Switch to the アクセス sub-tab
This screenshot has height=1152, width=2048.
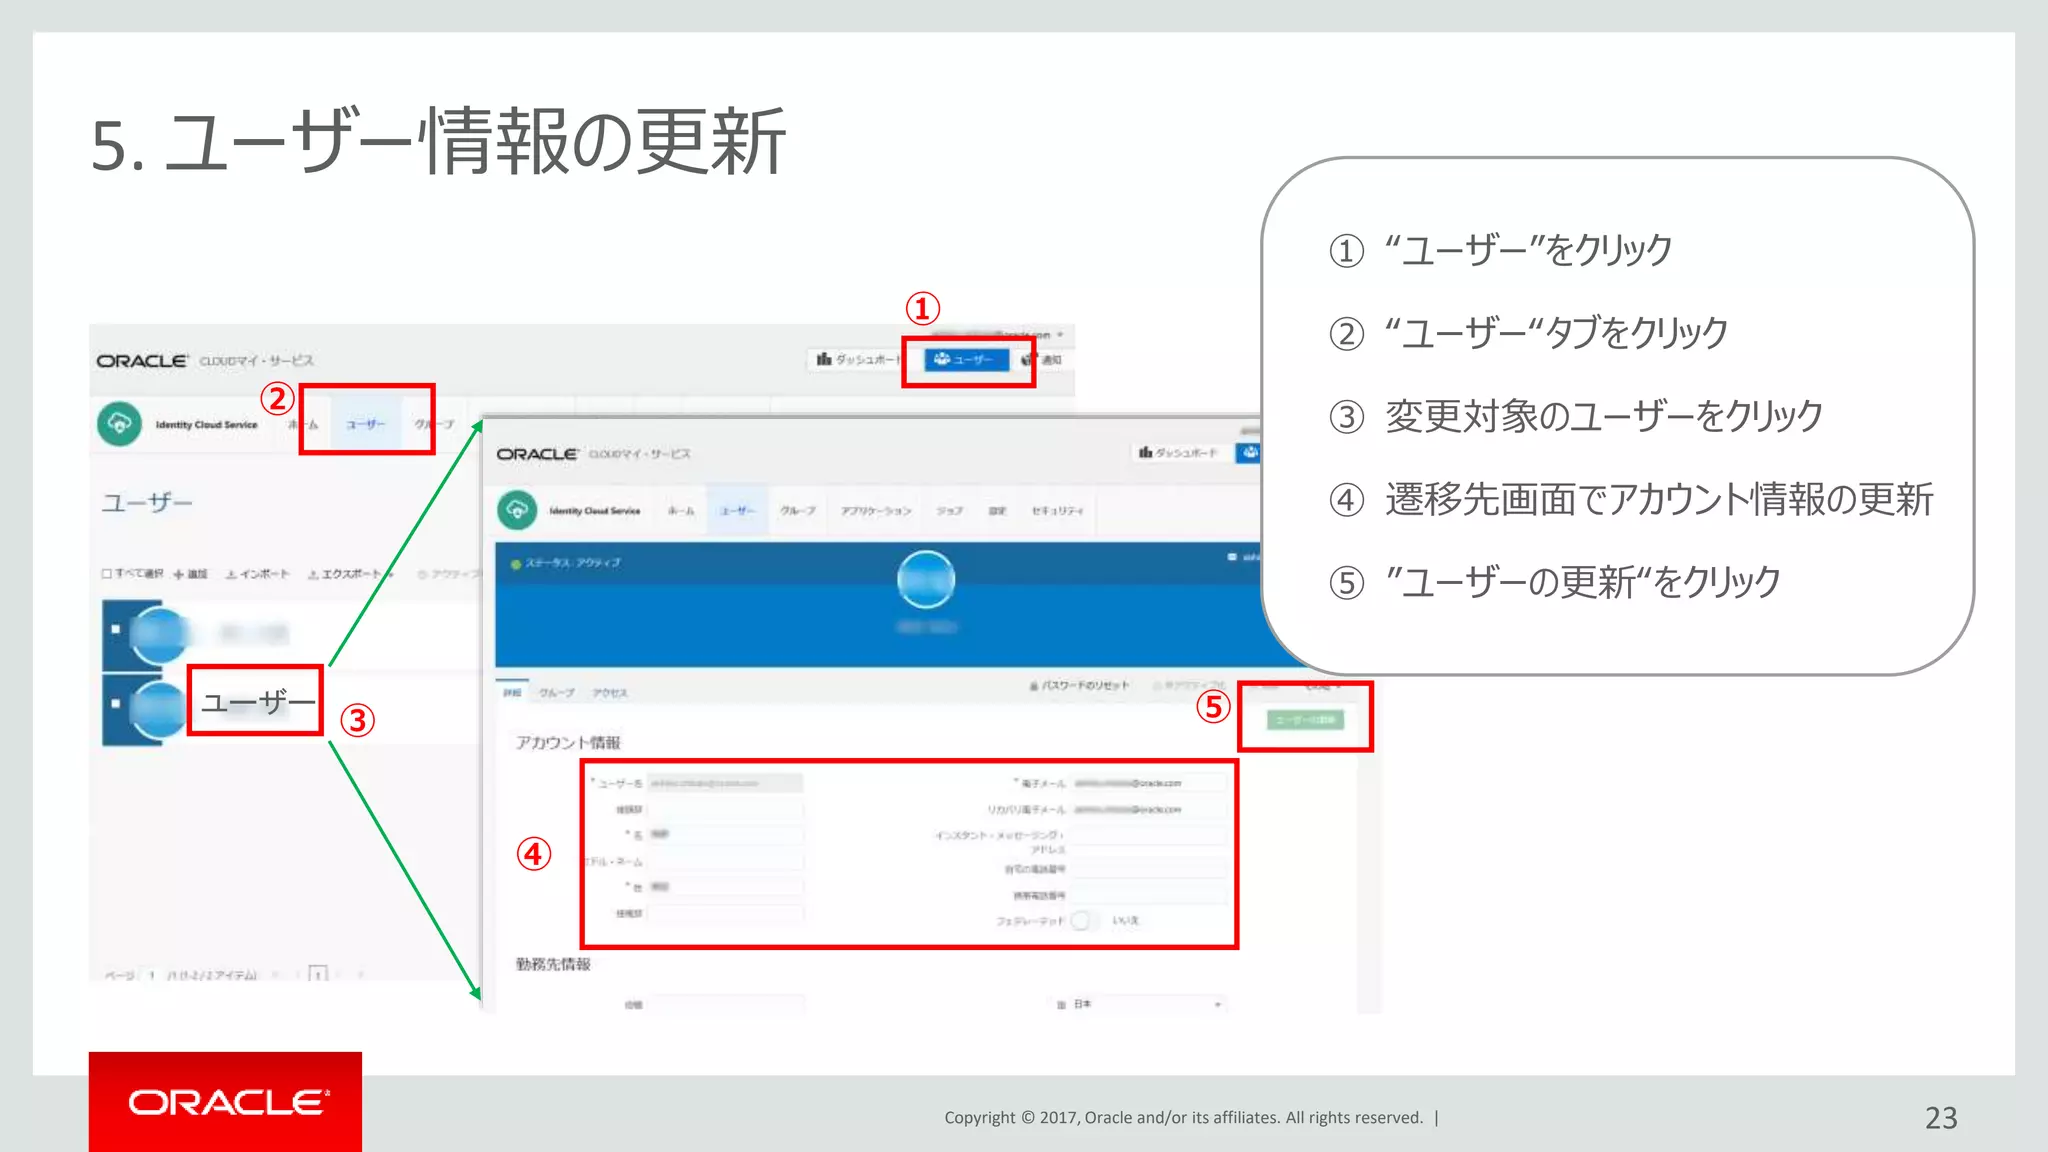point(610,692)
